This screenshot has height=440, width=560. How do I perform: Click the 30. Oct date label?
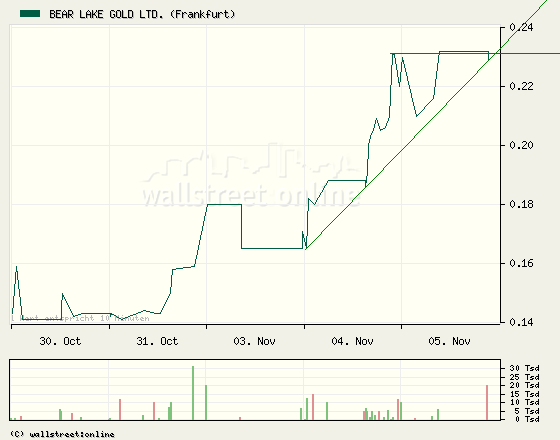[60, 341]
